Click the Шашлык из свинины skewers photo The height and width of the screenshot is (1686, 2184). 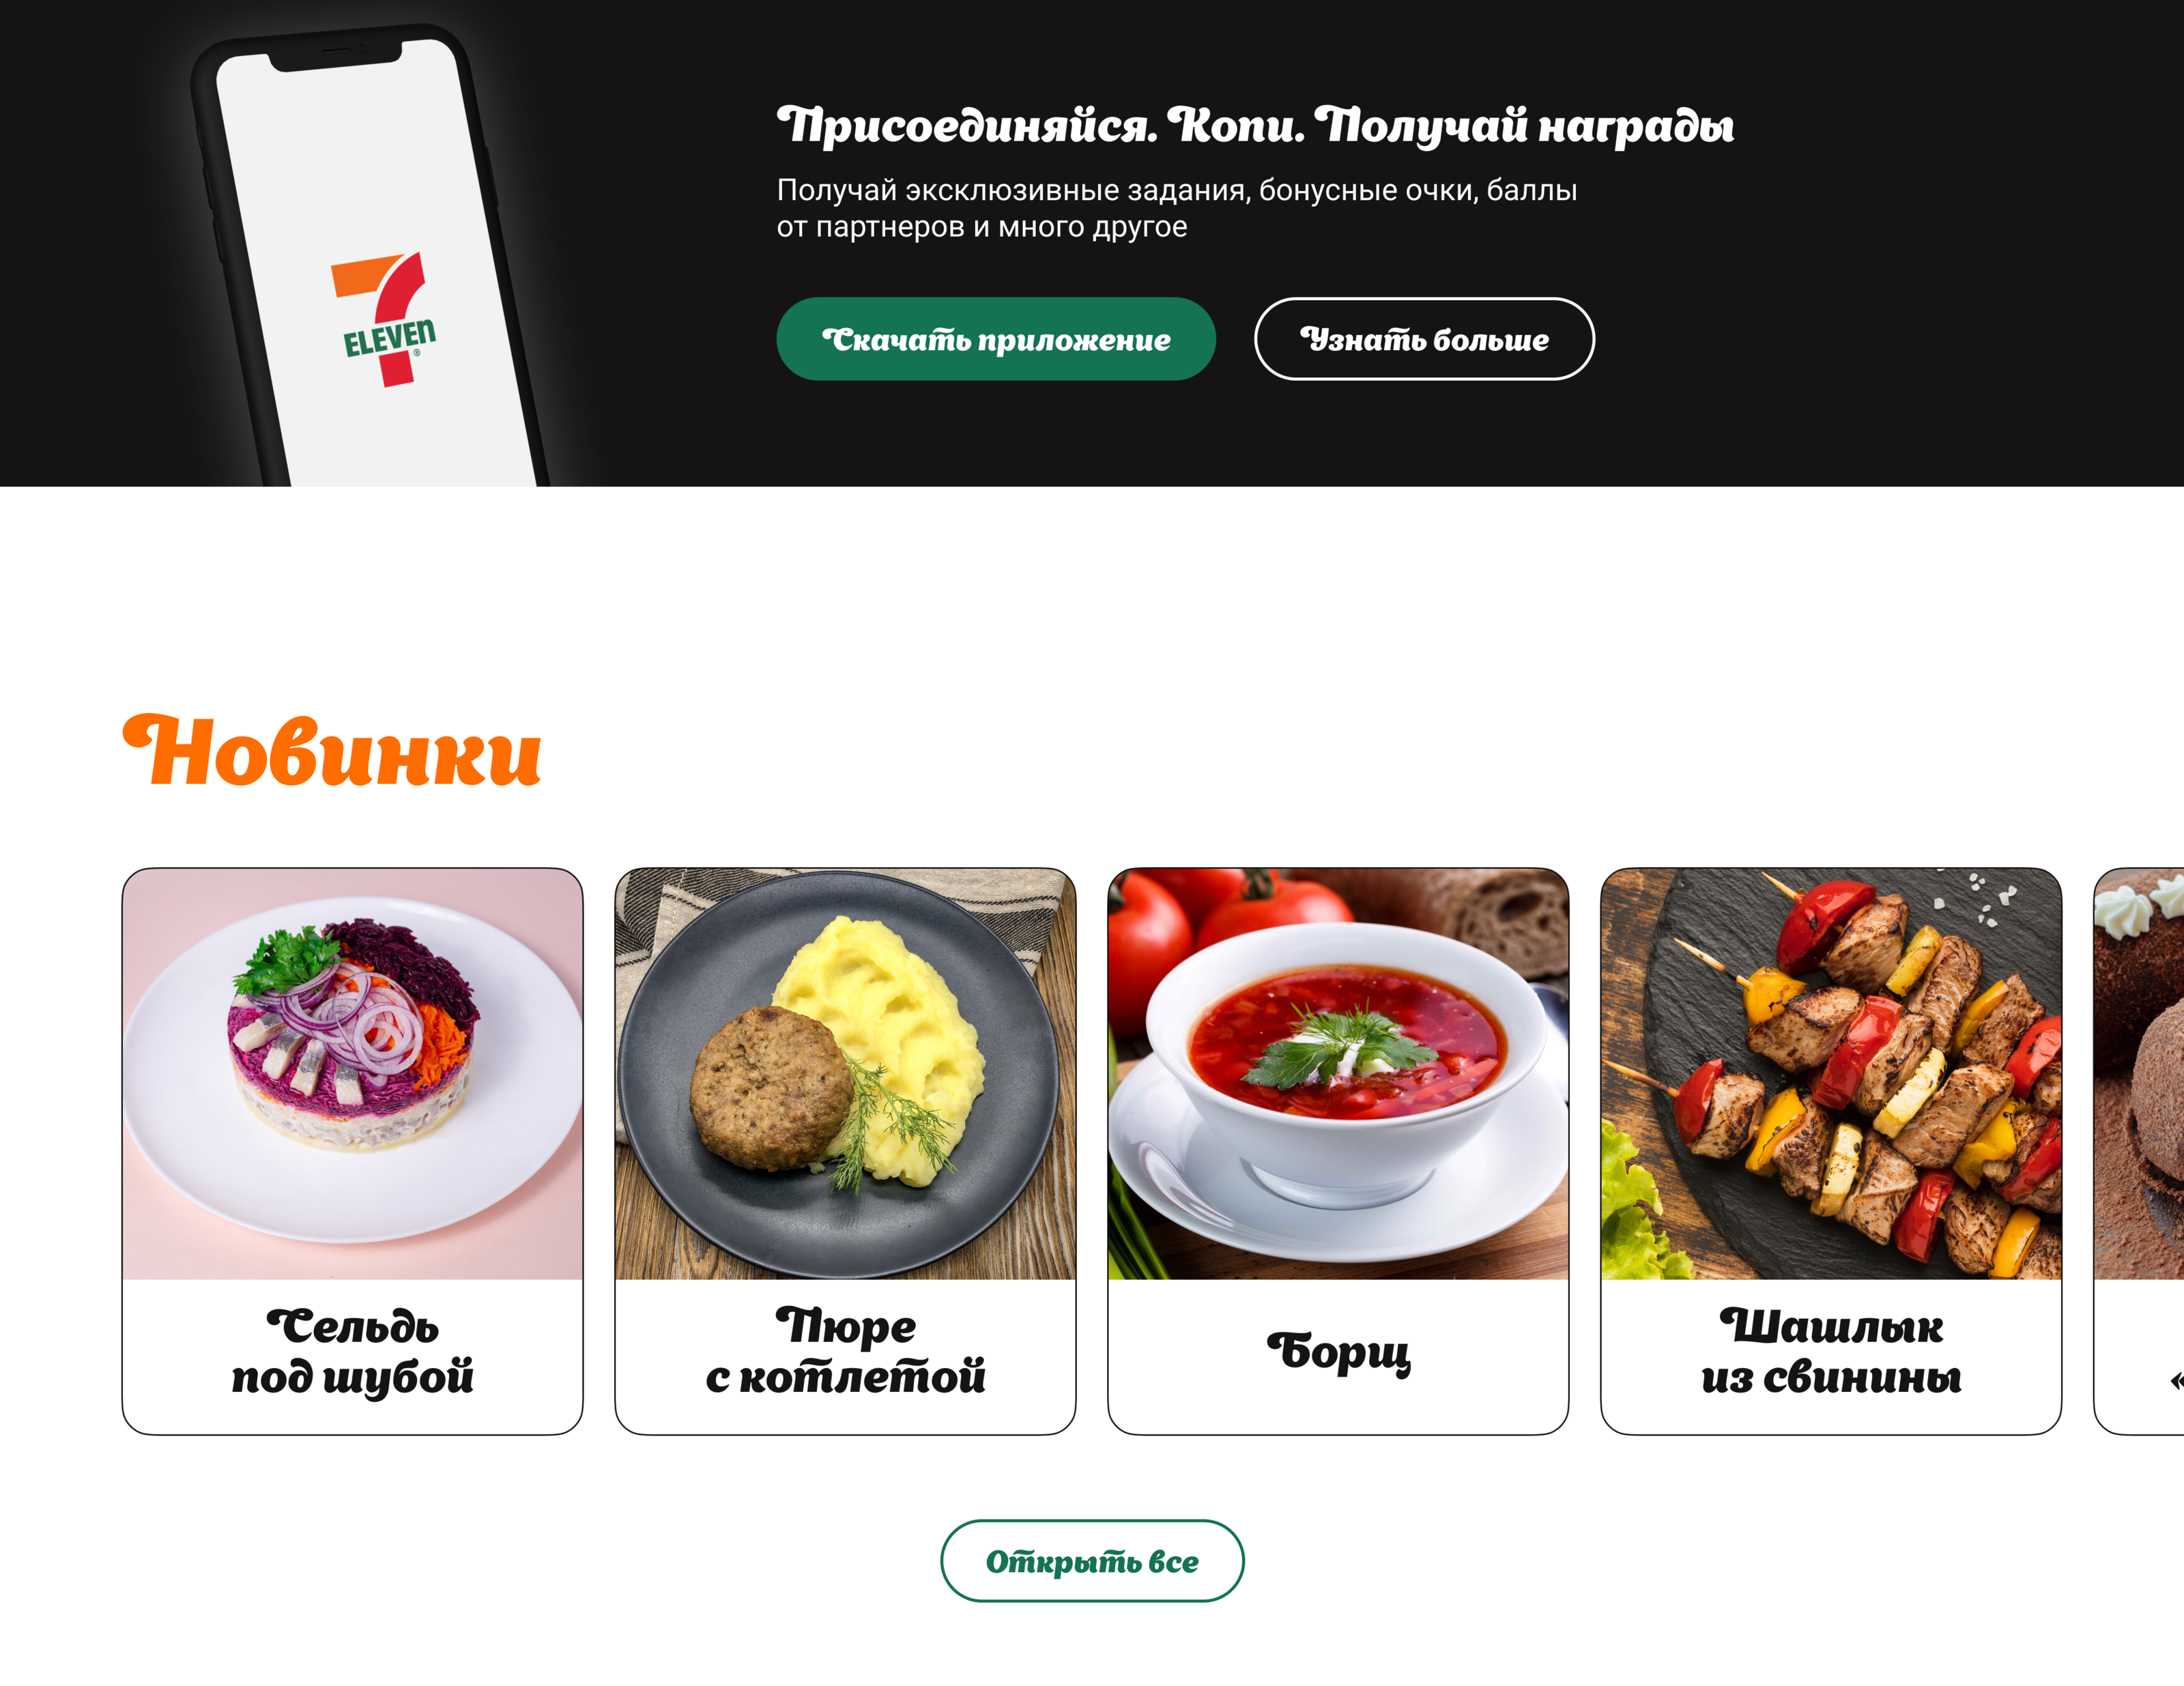pos(1831,1074)
